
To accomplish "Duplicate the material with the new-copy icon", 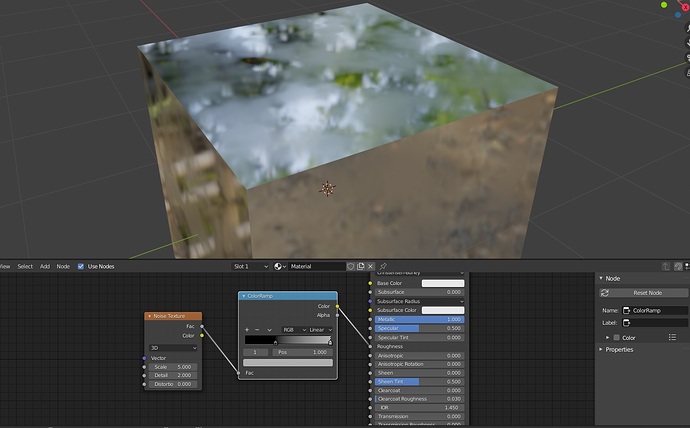I will point(361,266).
